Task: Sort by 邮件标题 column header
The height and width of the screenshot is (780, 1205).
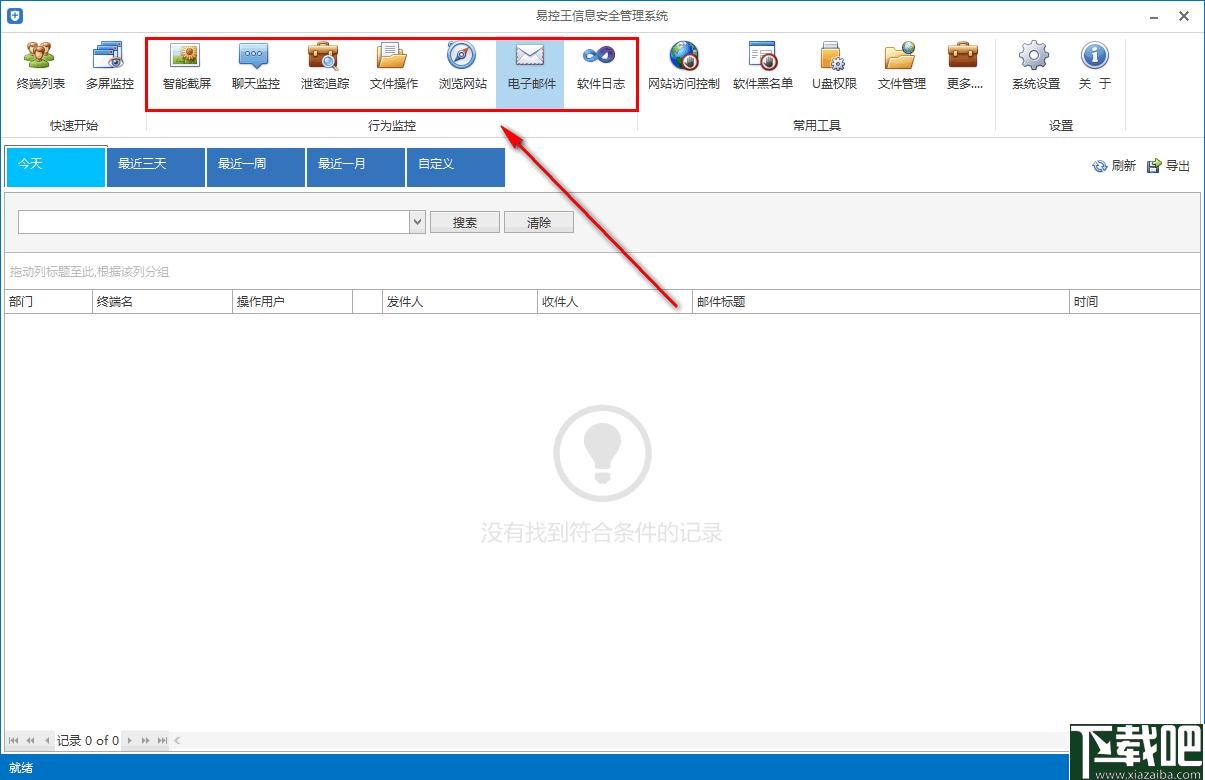Action: [x=881, y=302]
